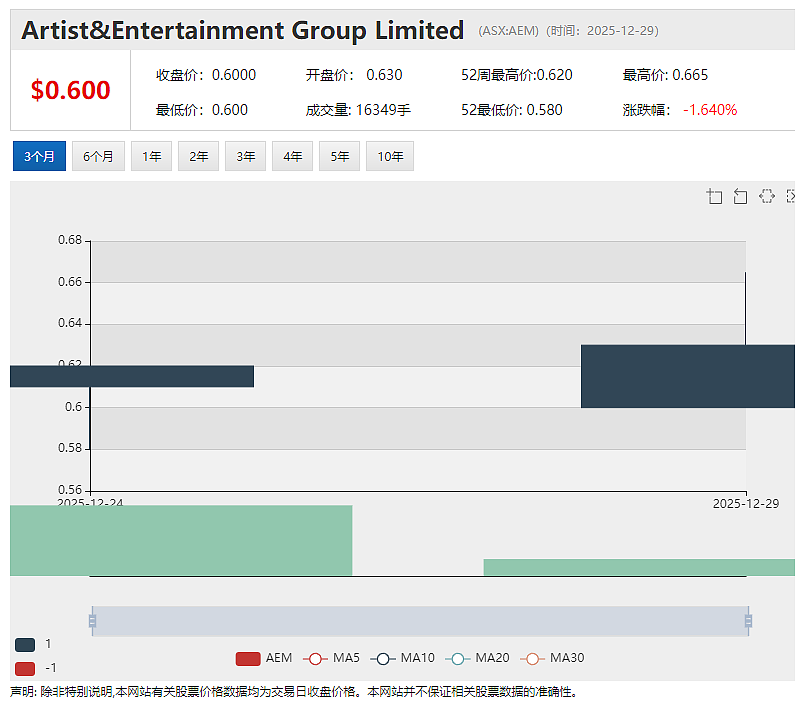Switch to the 10年 range tab
This screenshot has width=807, height=720.
390,156
